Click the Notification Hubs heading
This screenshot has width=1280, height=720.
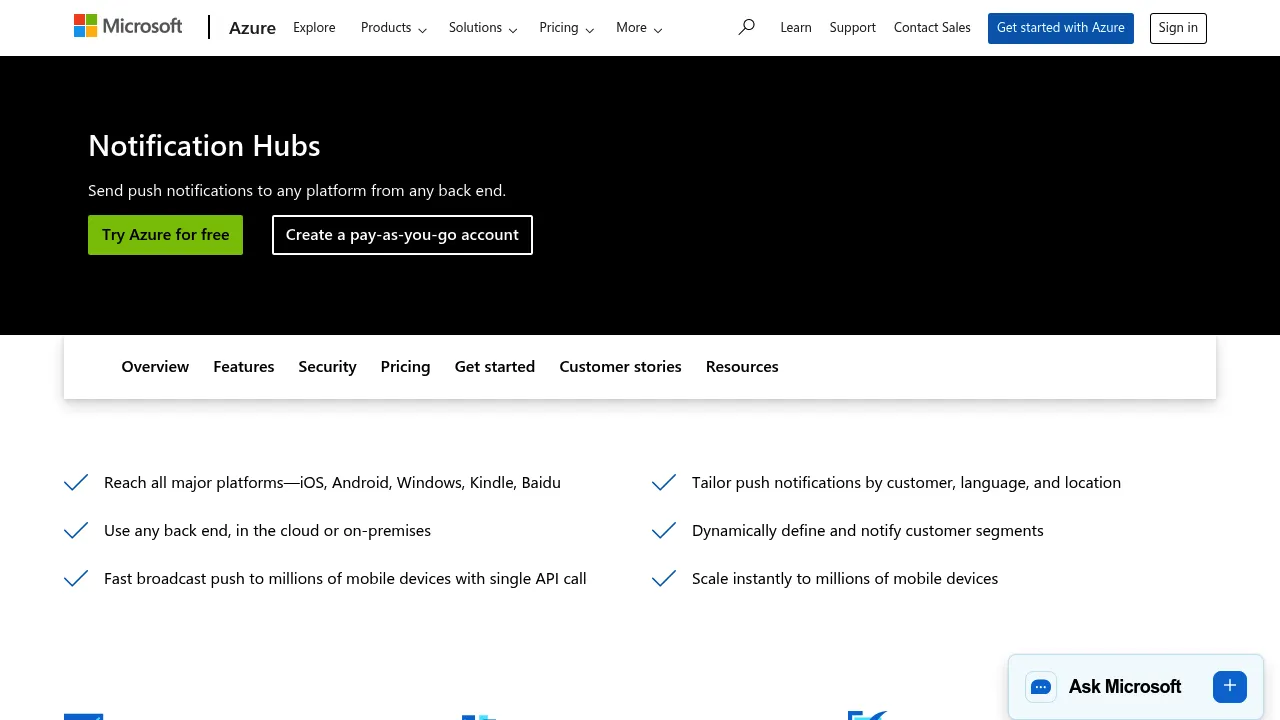[x=204, y=146]
